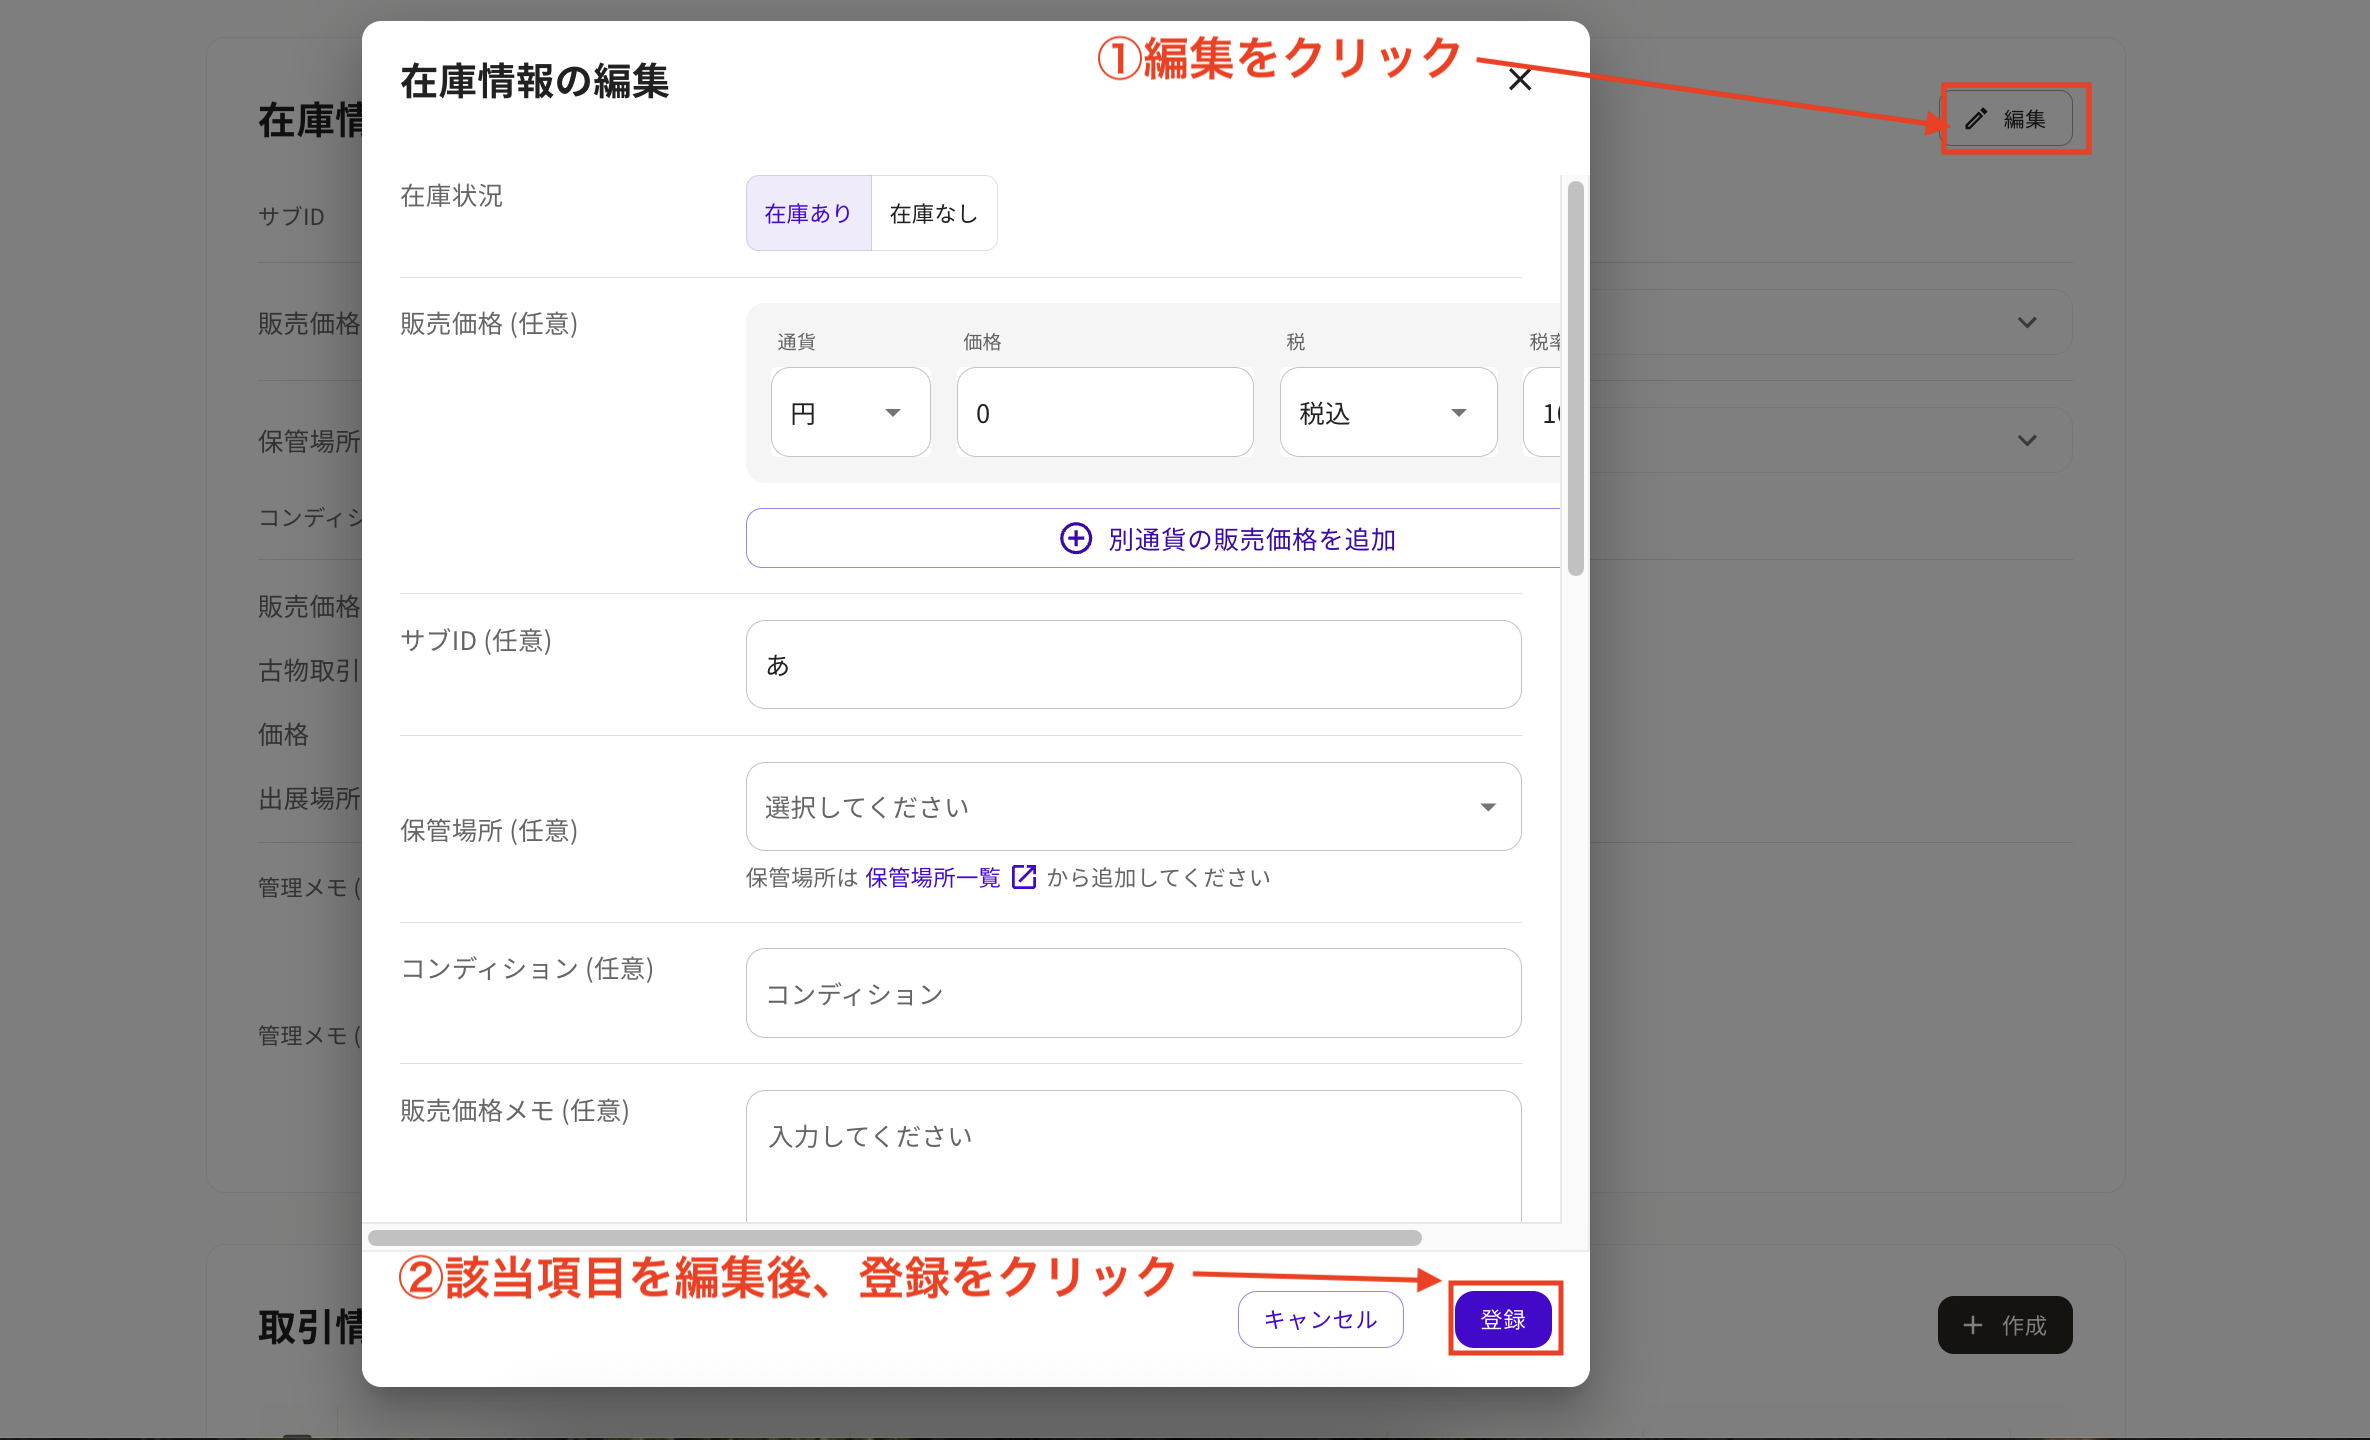This screenshot has height=1440, width=2370.
Task: Click the pencil edit icon labeled 編集
Action: click(1975, 118)
